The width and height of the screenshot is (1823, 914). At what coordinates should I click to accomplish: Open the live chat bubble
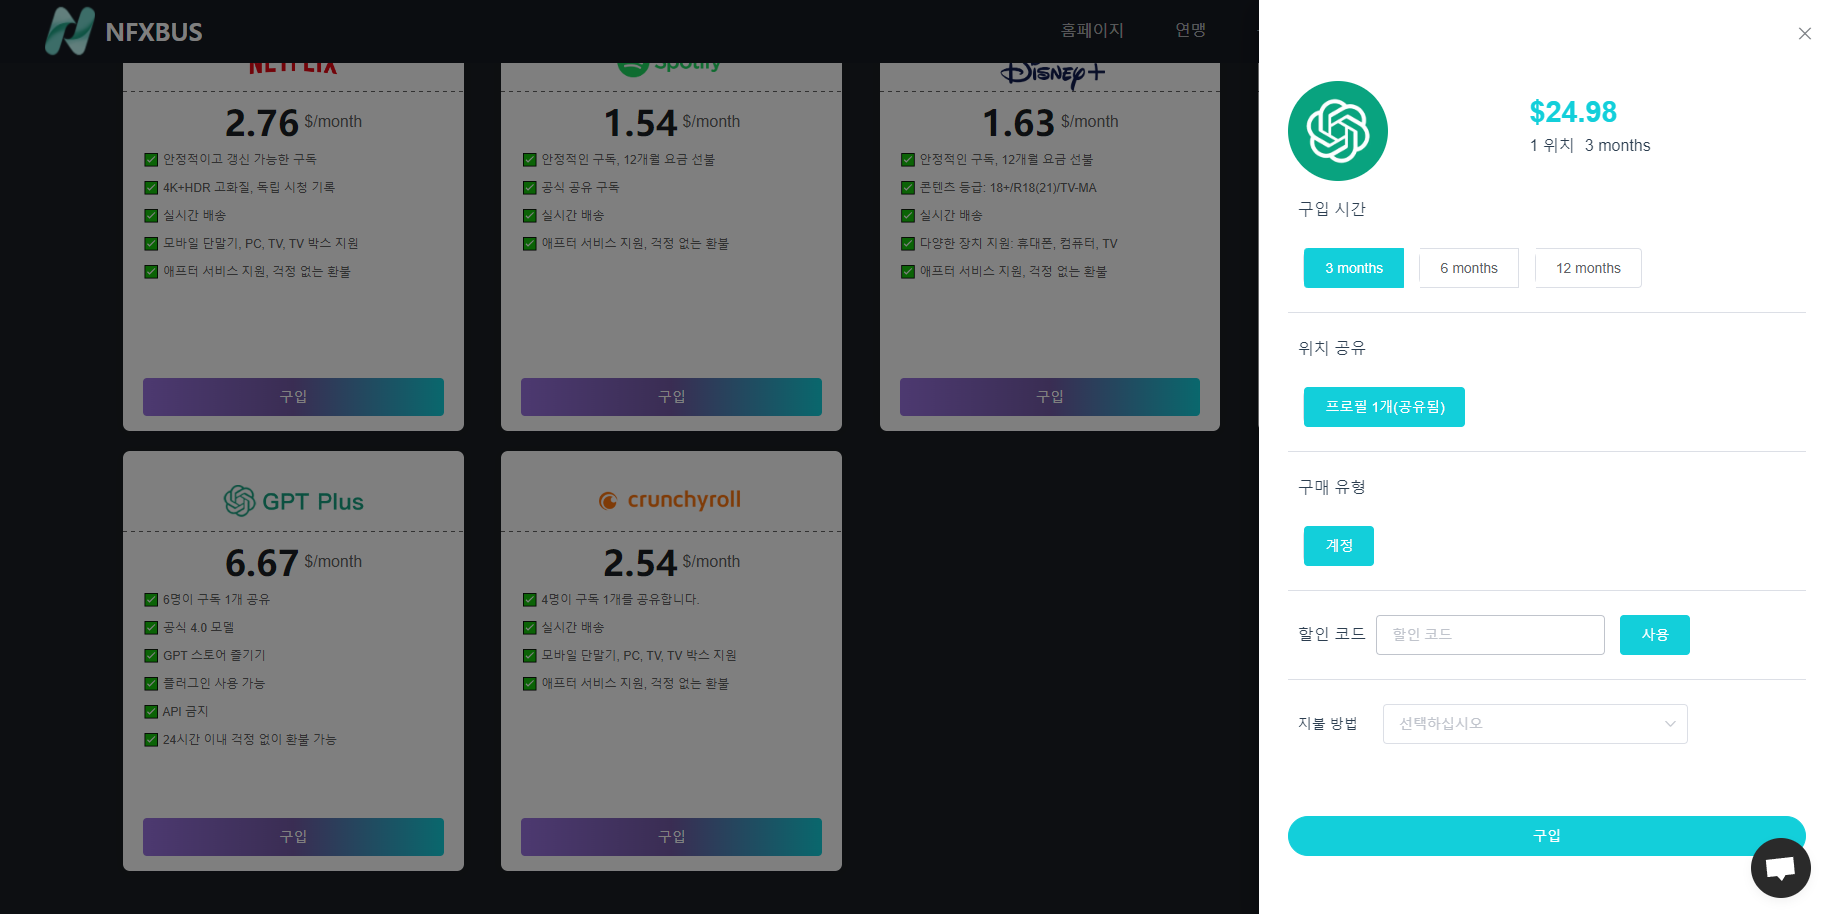click(x=1780, y=868)
